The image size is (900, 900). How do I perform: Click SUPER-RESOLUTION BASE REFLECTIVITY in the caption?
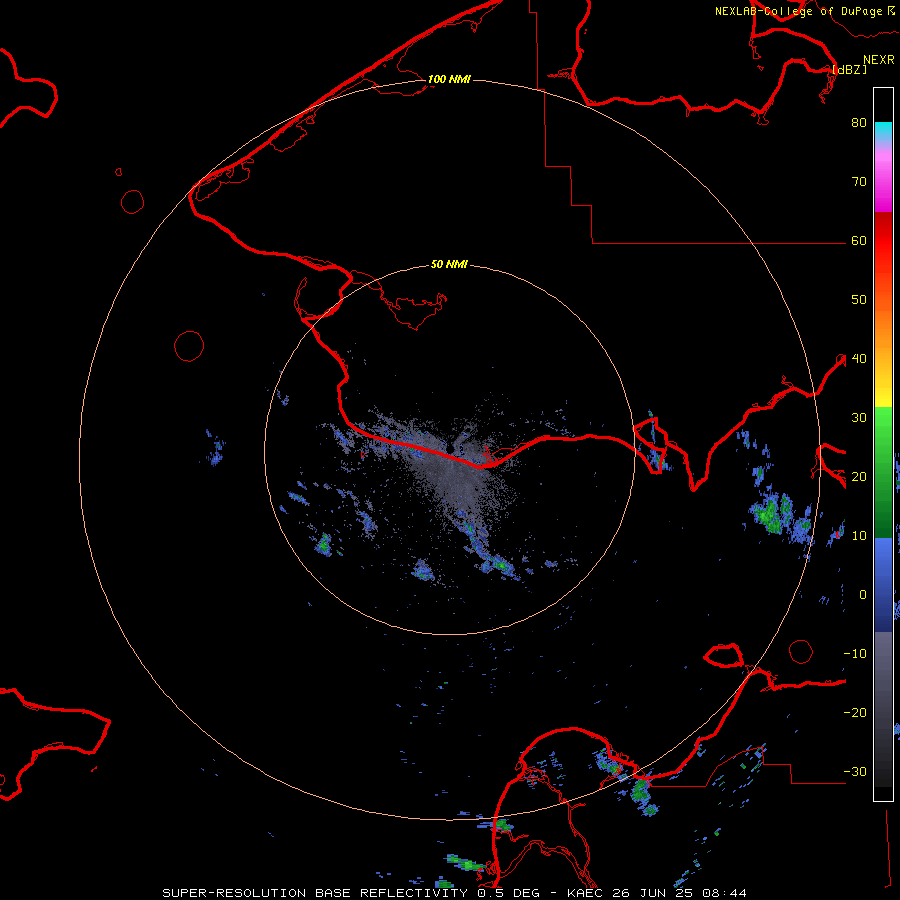315,893
